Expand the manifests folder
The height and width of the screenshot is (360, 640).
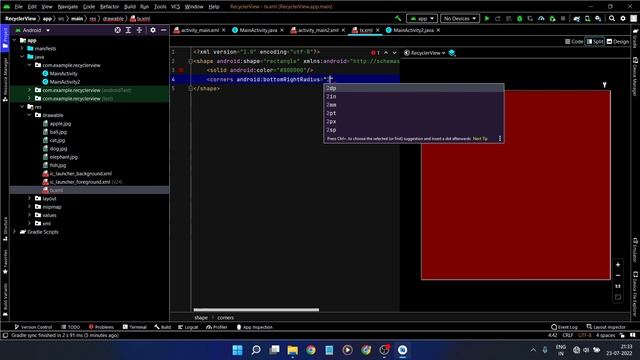click(x=22, y=49)
